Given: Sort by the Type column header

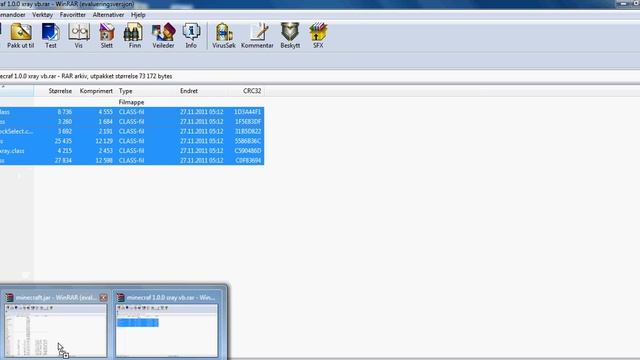Looking at the screenshot, I should [x=125, y=91].
